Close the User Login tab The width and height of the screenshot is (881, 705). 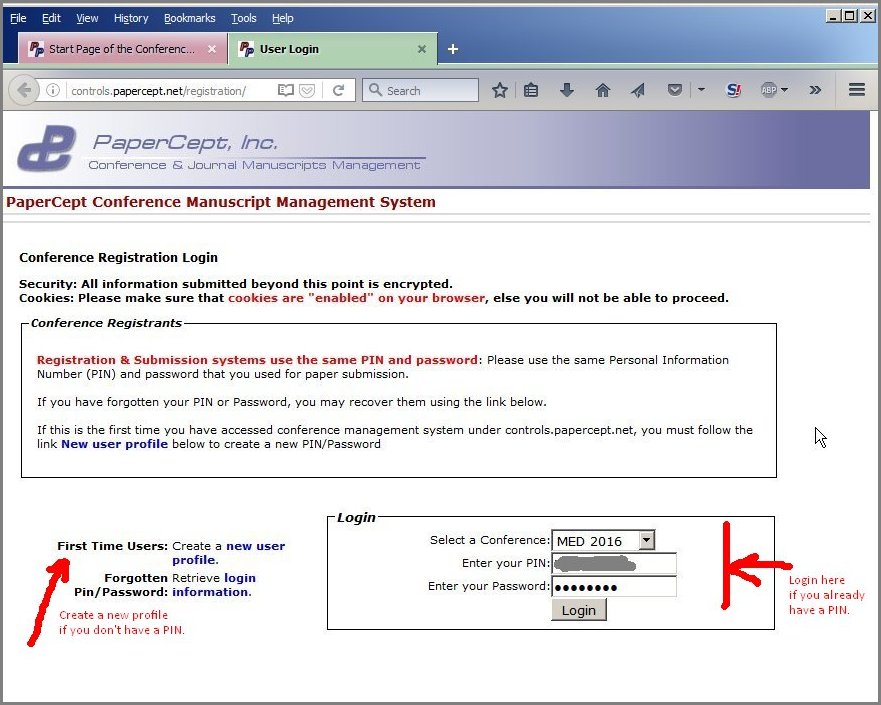pyautogui.click(x=422, y=49)
